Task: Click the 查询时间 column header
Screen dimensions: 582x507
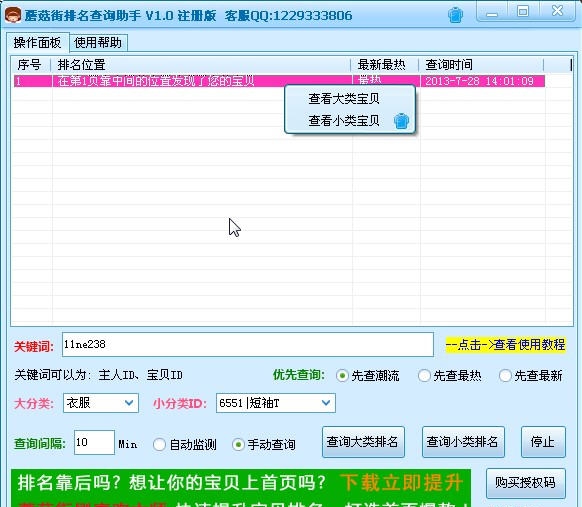Action: pos(481,65)
